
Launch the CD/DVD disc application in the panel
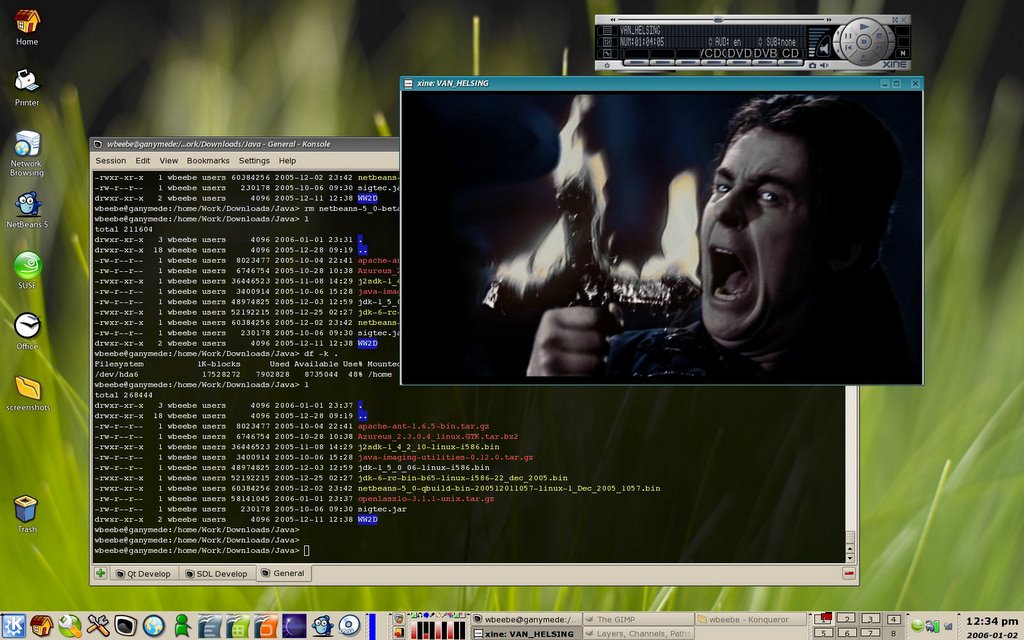click(349, 626)
